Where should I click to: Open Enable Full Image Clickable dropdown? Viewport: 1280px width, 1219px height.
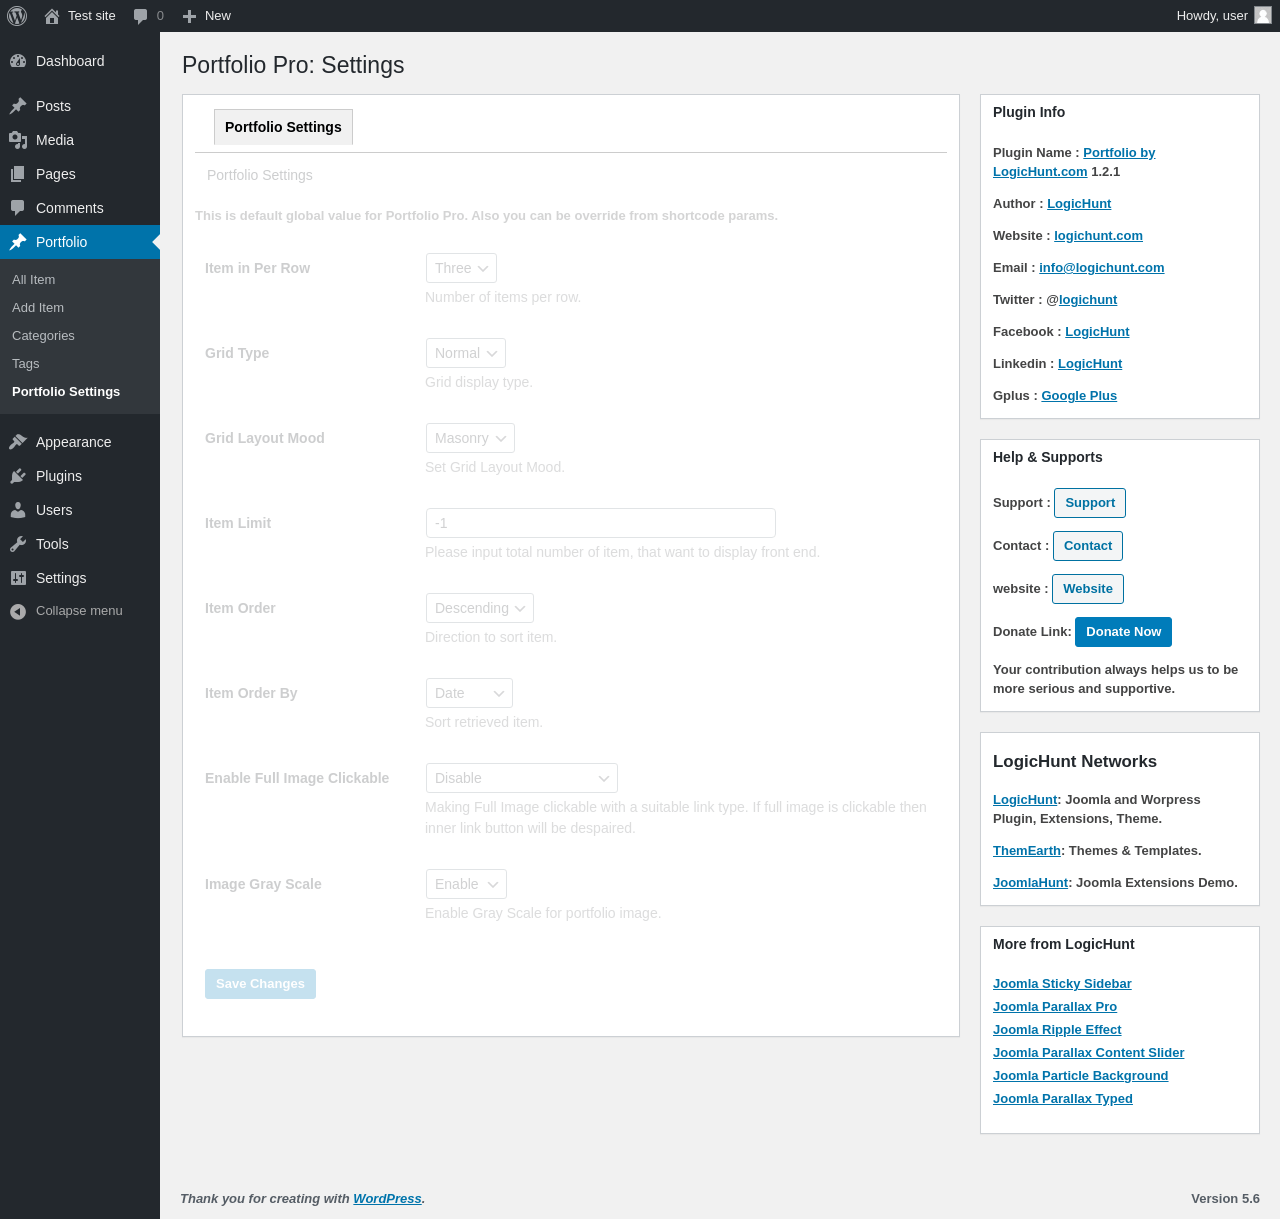pos(522,778)
